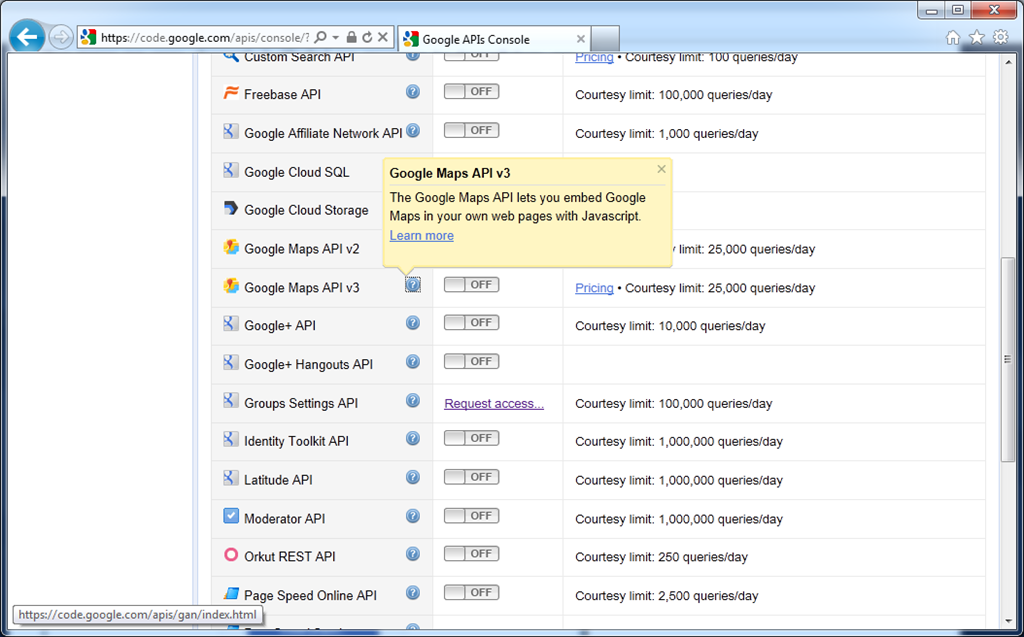This screenshot has height=637, width=1024.
Task: Click the vertical scrollbar thumb
Action: pyautogui.click(x=1007, y=359)
